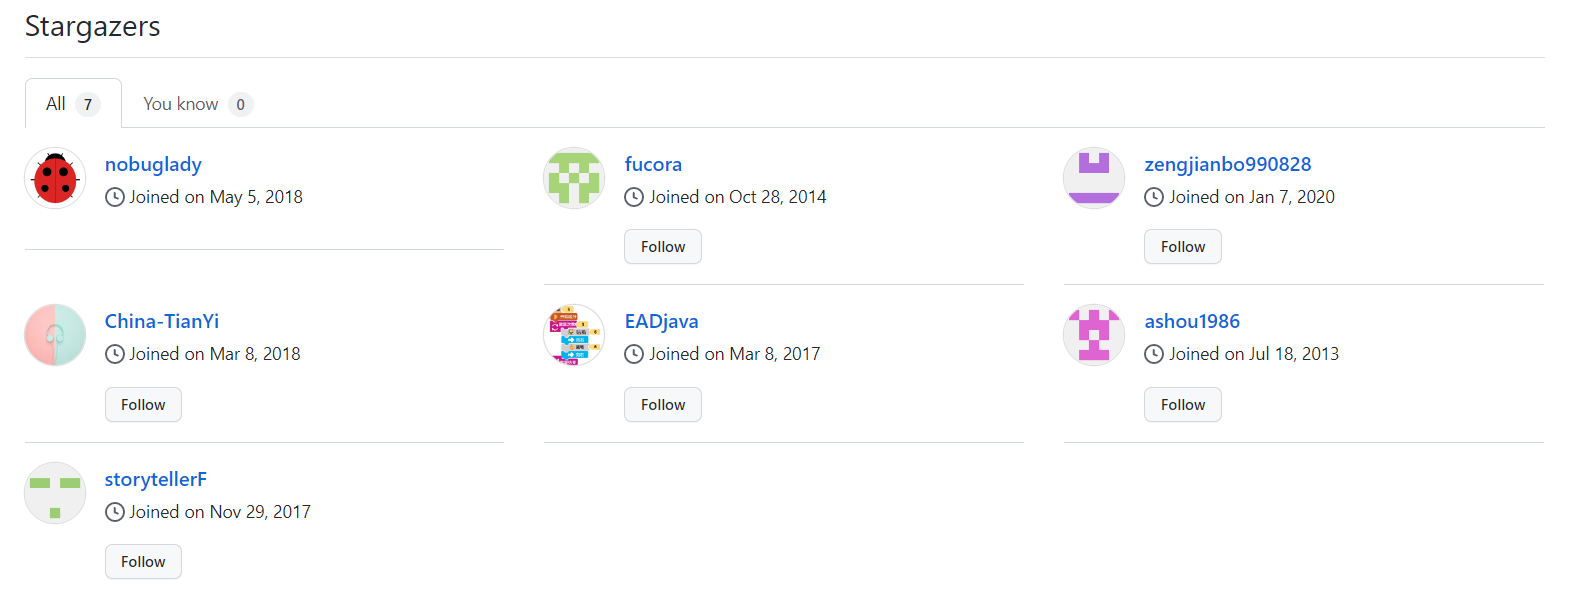This screenshot has height=591, width=1569.
Task: Switch to the All stargazers tab
Action: (73, 104)
